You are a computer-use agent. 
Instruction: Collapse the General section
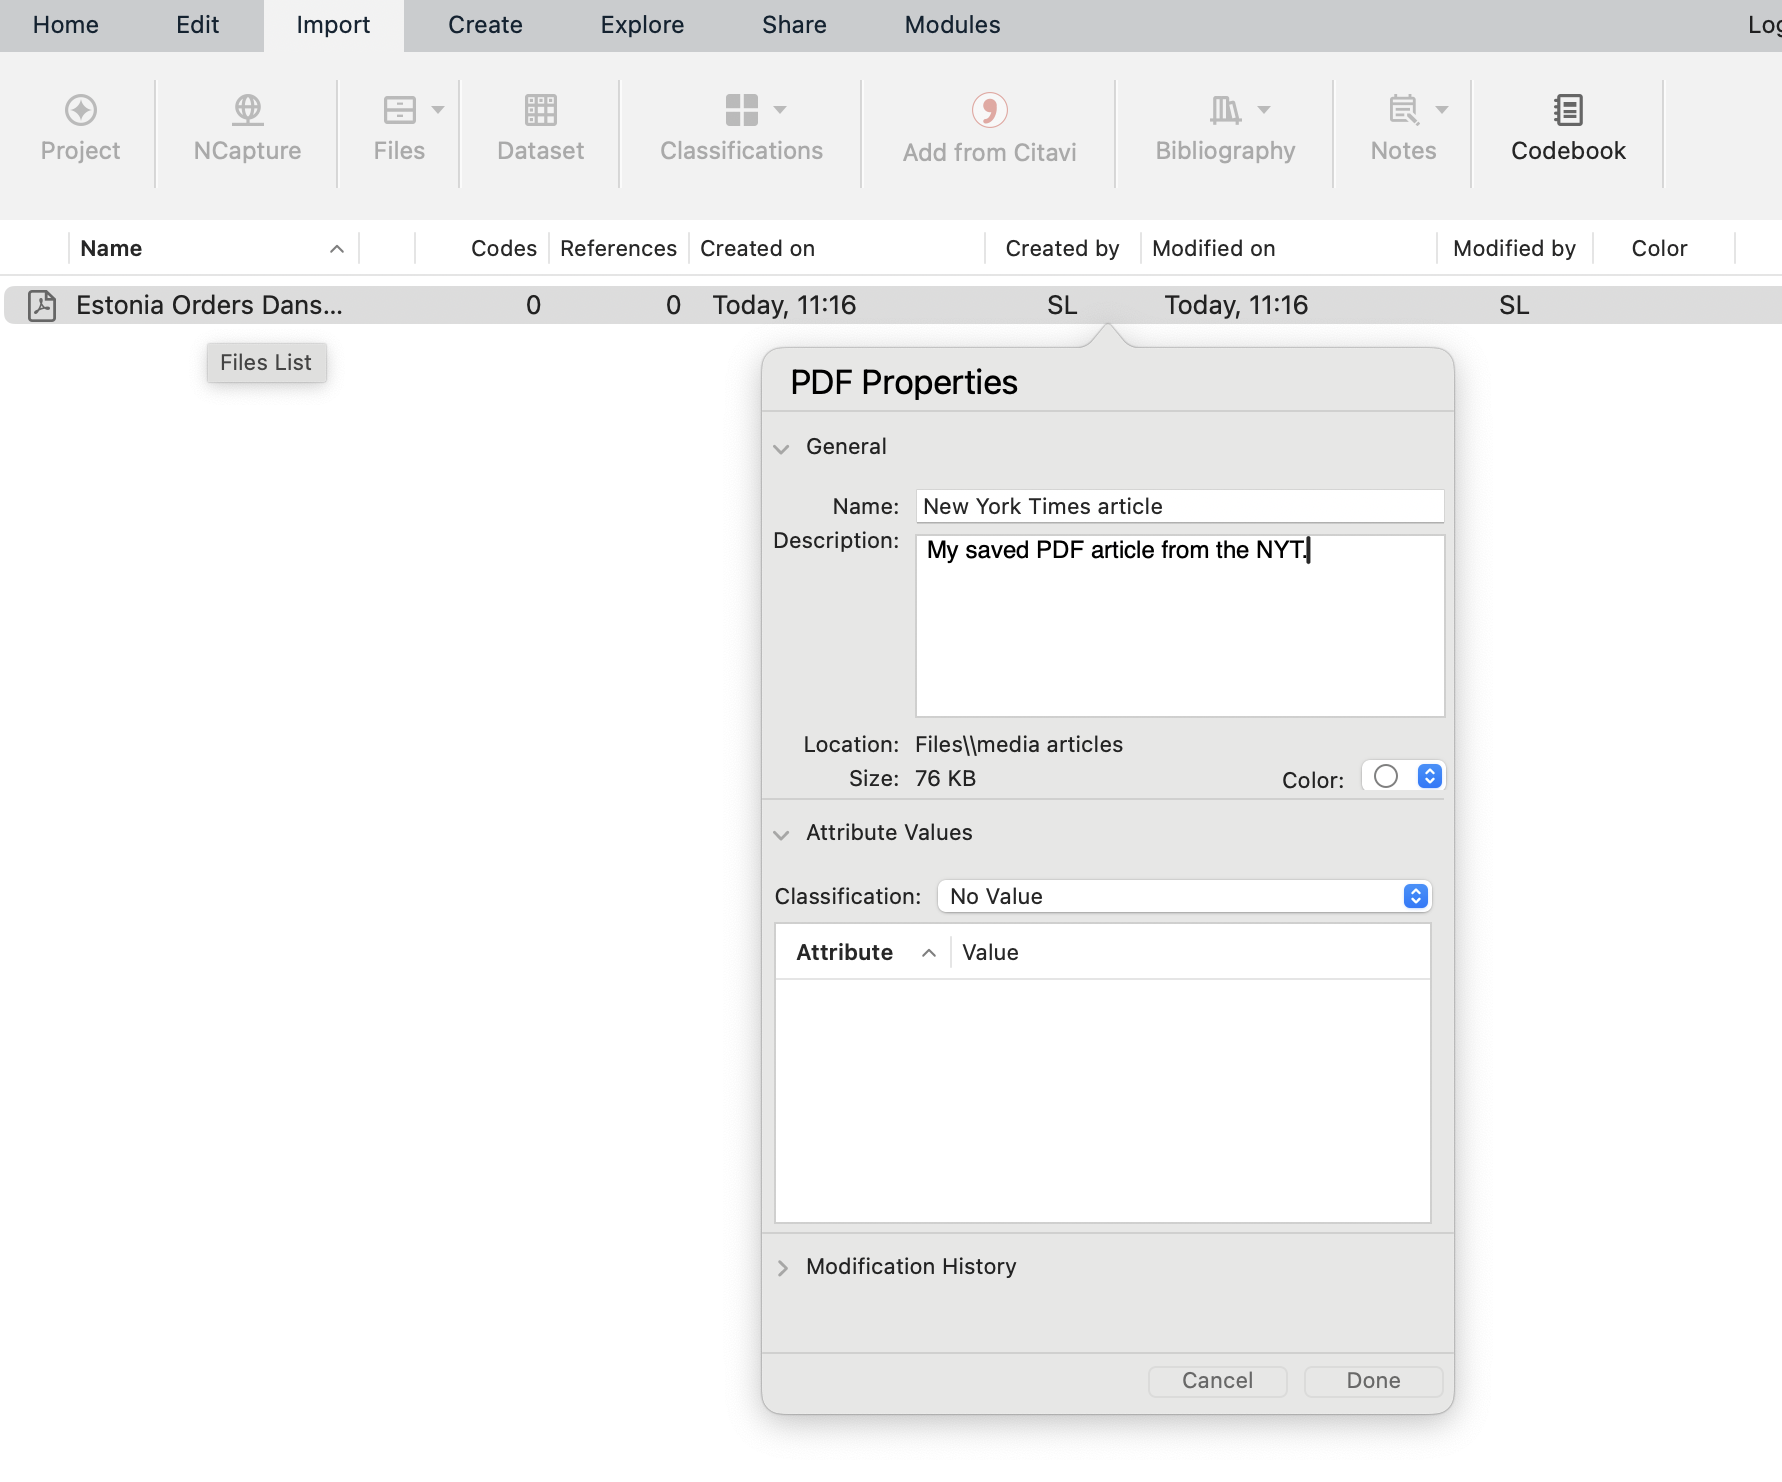(782, 448)
